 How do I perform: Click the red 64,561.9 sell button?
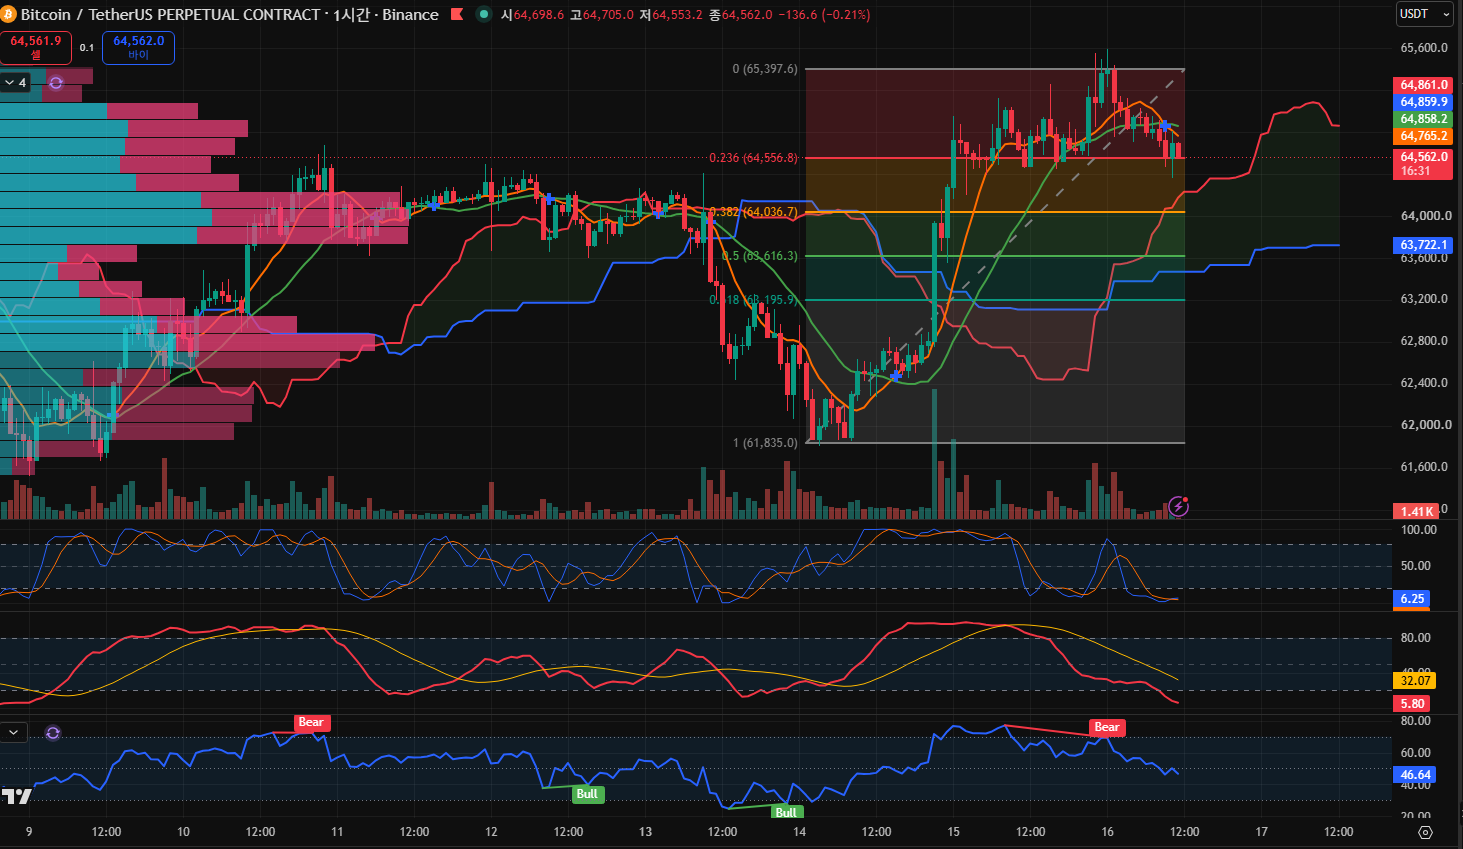tap(36, 47)
